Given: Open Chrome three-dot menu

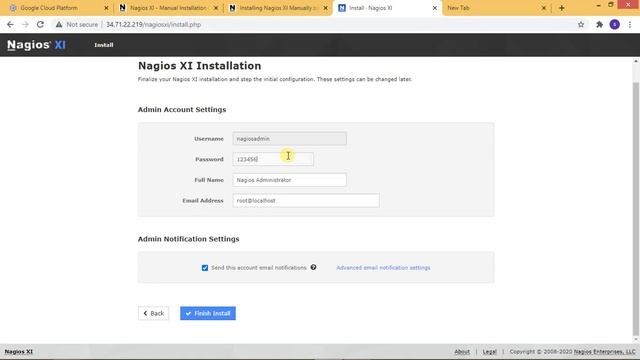Looking at the screenshot, I should pos(630,24).
